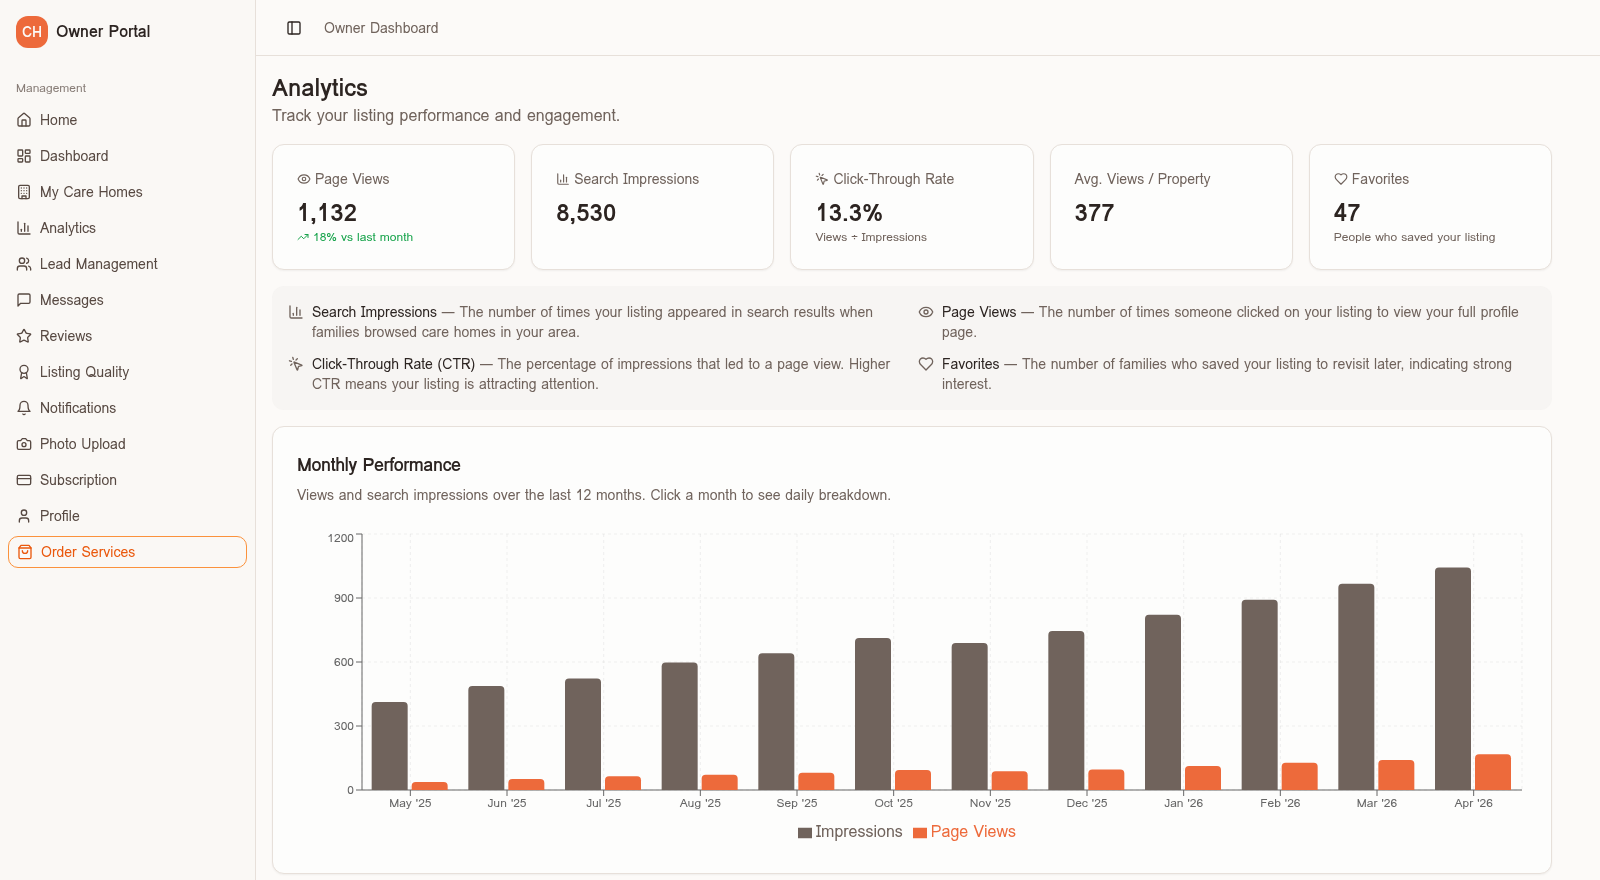Open the Order Services button
1600x880 pixels.
[x=127, y=552]
